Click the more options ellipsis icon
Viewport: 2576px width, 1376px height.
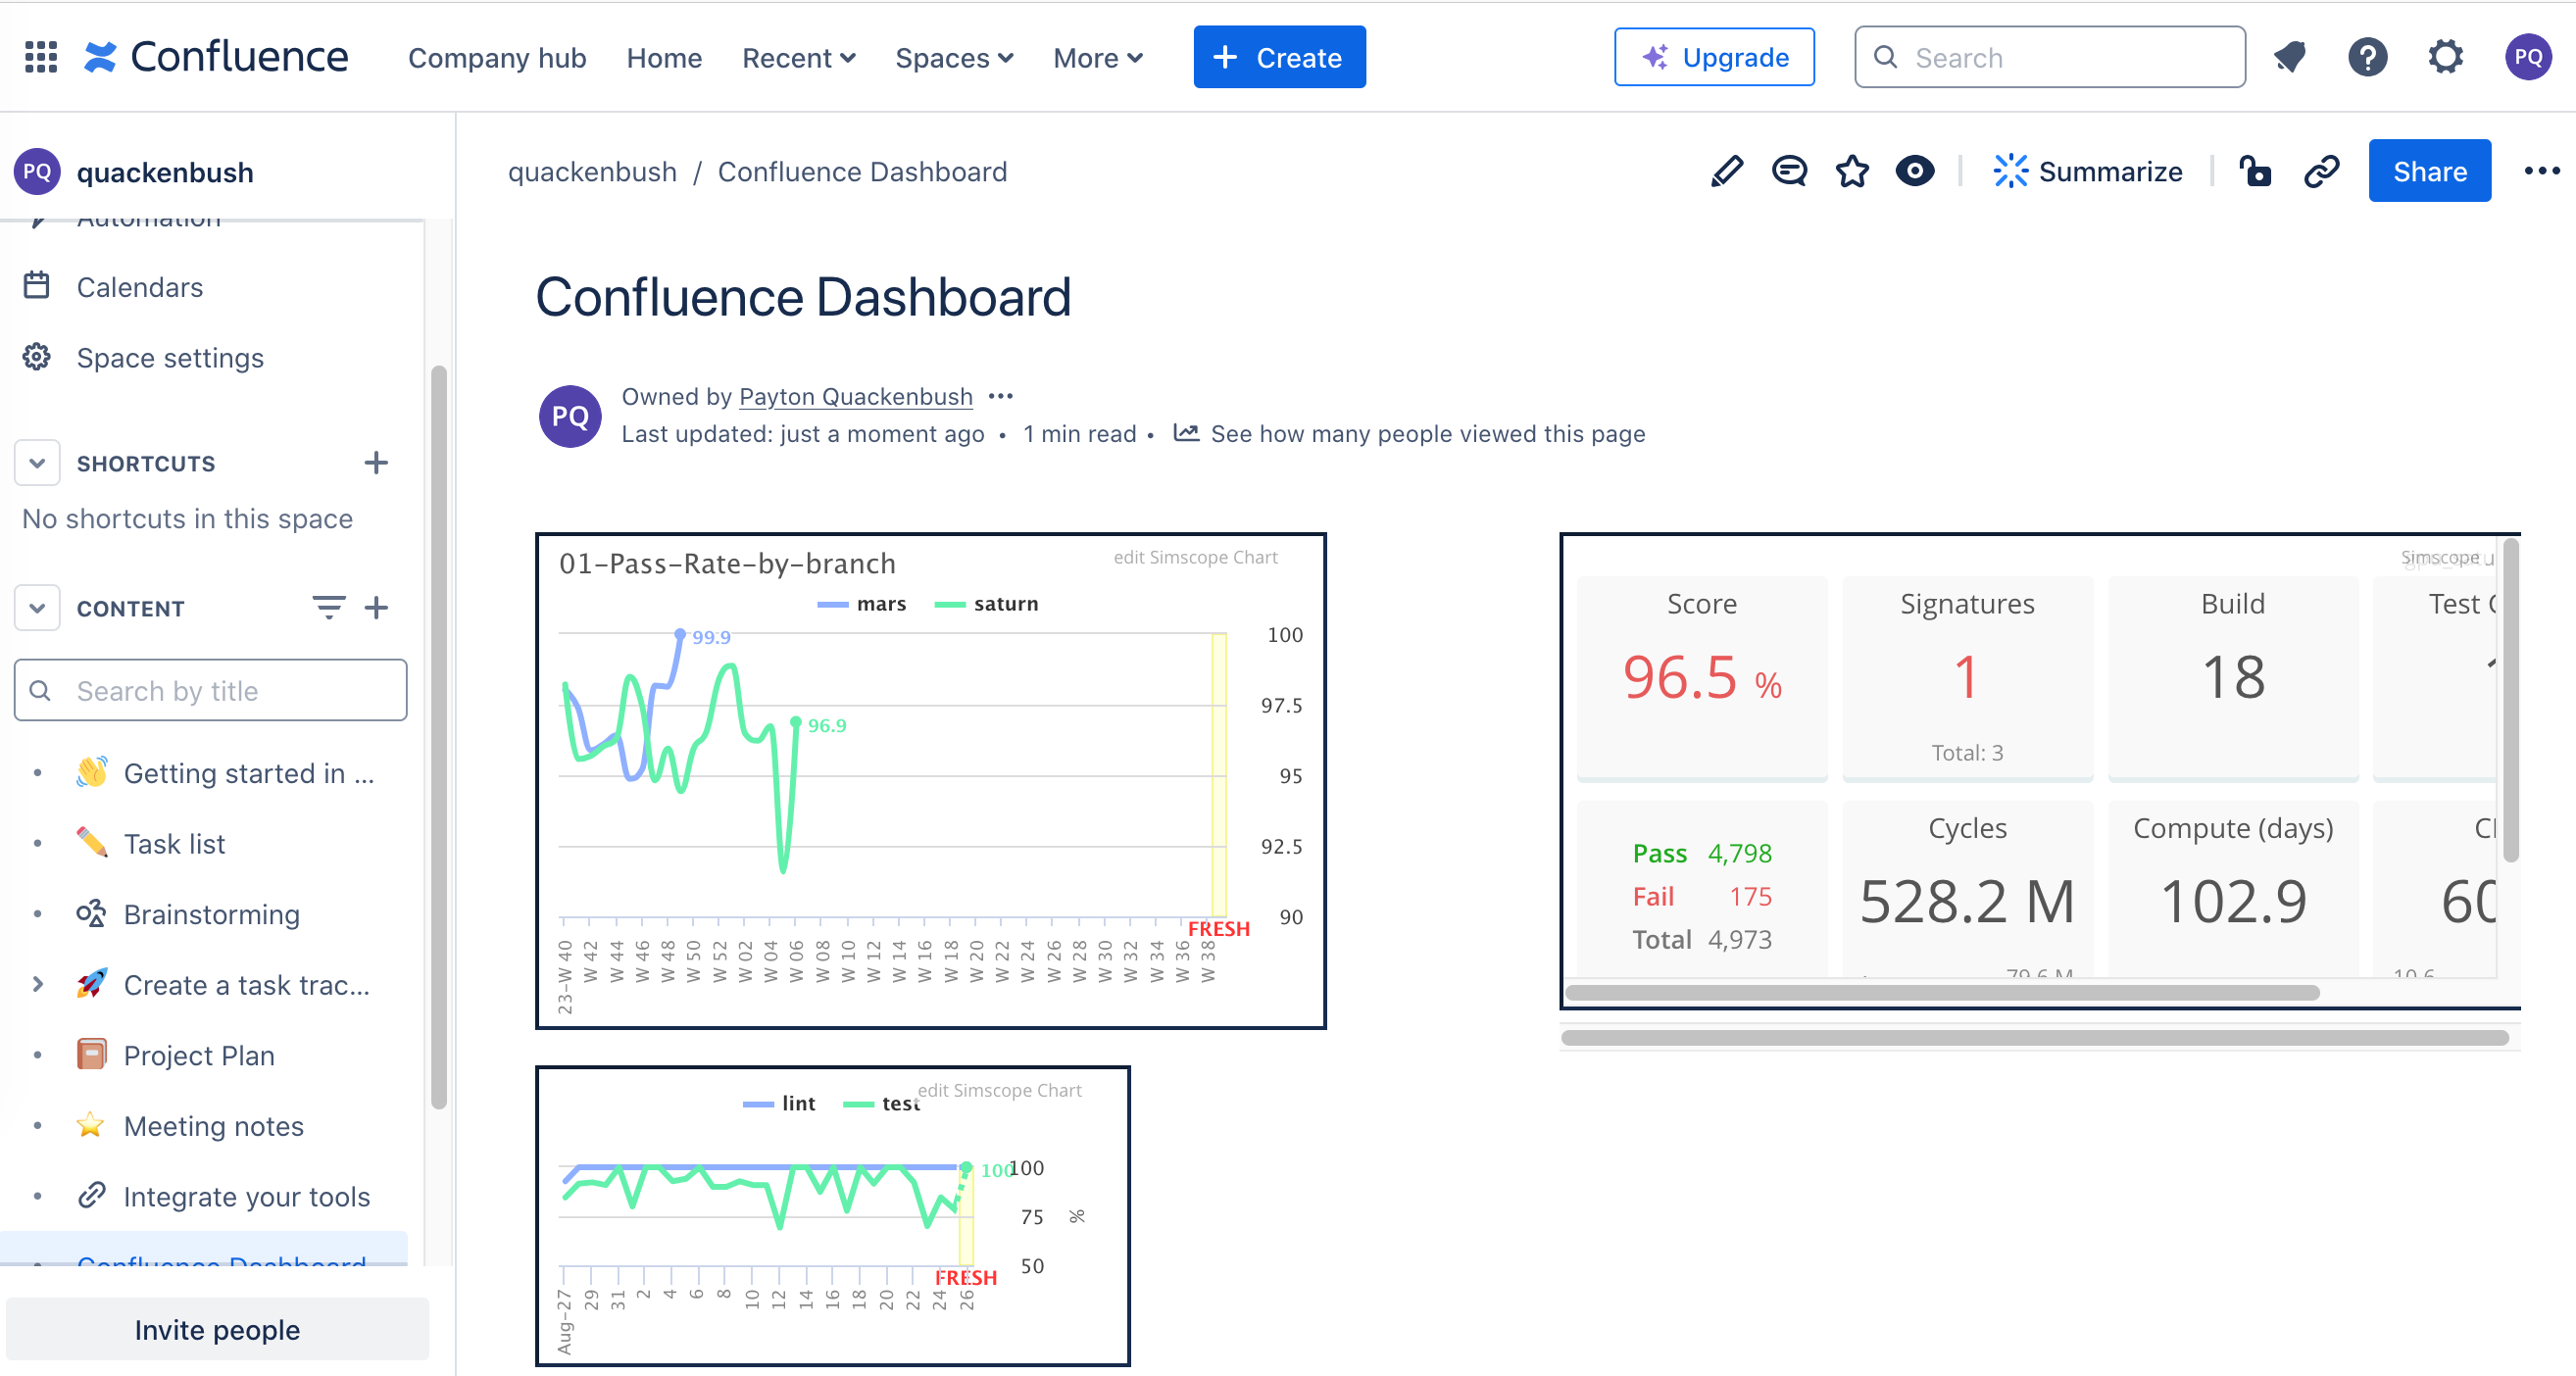click(2541, 171)
